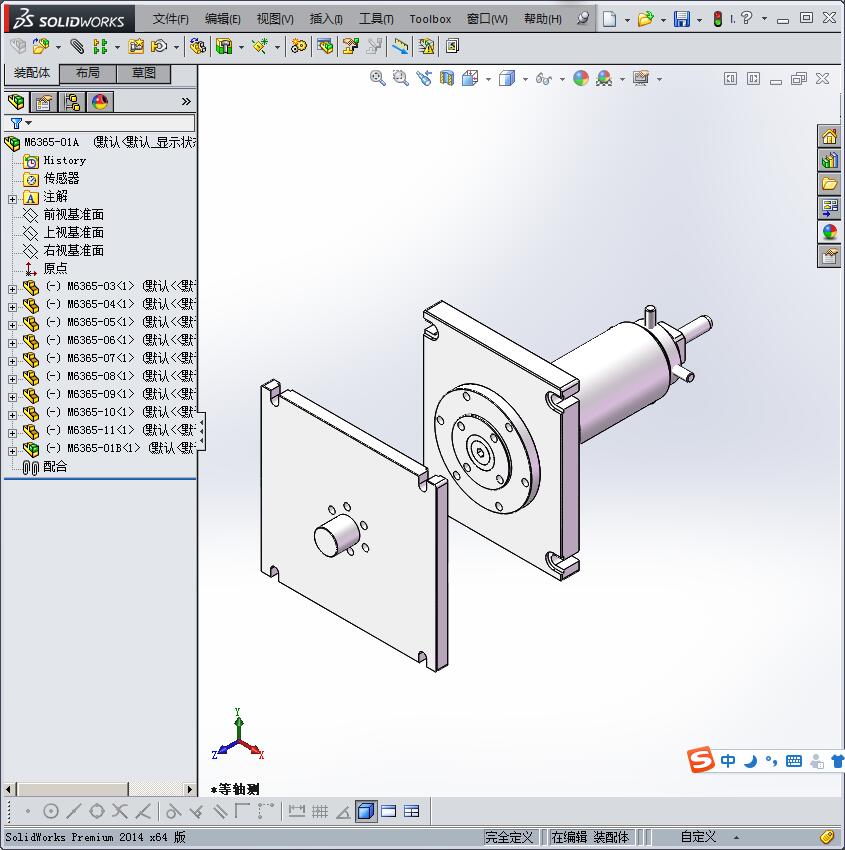845x850 pixels.
Task: Open the Assembly Visualization warning tool
Action: point(427,47)
